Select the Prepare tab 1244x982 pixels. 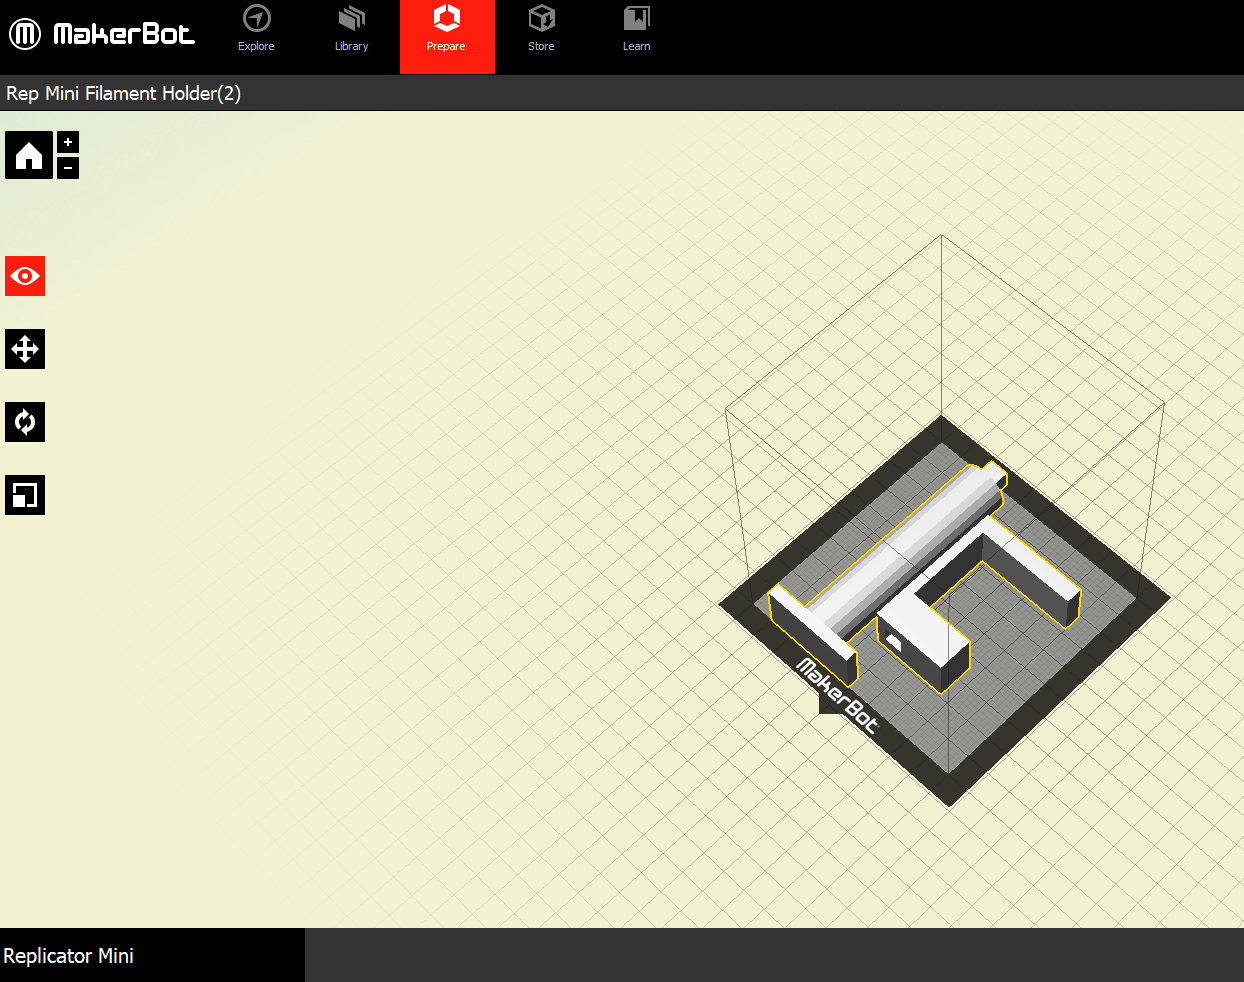[x=447, y=37]
